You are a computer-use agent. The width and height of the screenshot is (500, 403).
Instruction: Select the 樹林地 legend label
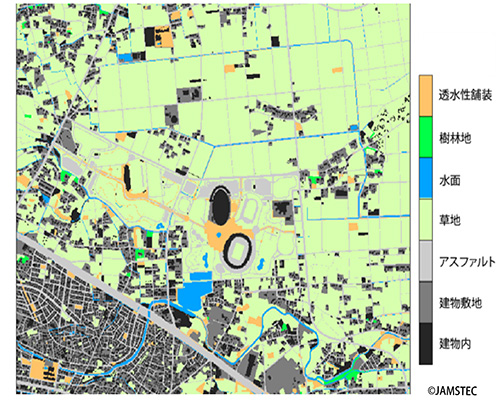click(x=455, y=137)
